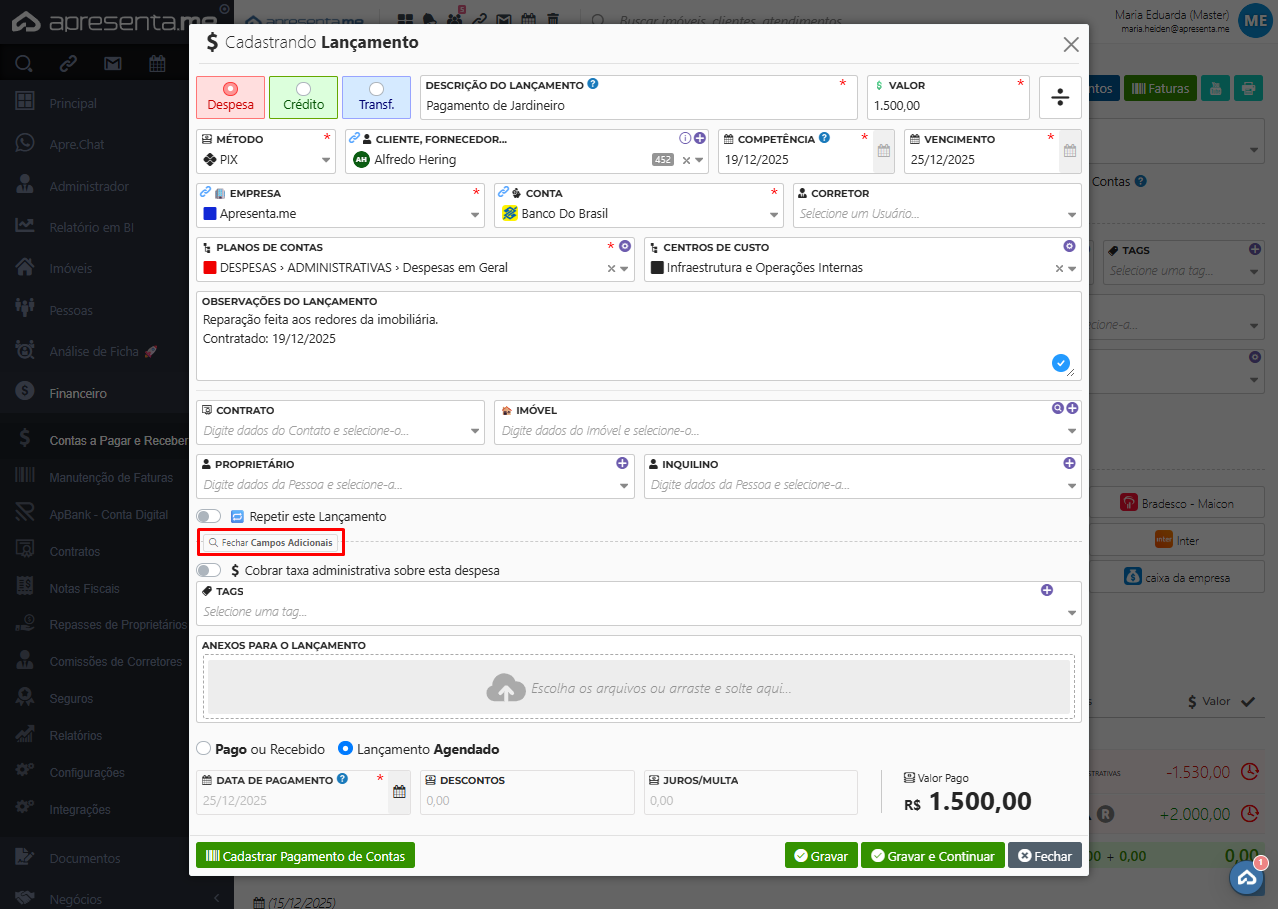Screen dimensions: 1278x909
Task: Select the Pago ou Recebido radio option
Action: click(x=204, y=748)
